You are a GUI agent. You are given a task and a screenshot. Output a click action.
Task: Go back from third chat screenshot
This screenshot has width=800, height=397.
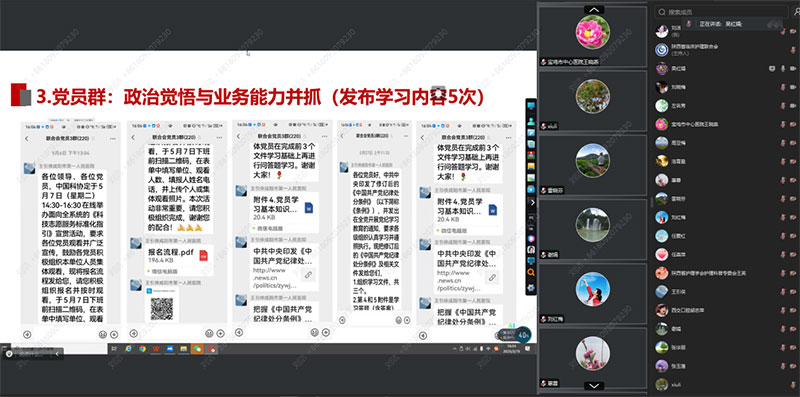click(238, 136)
